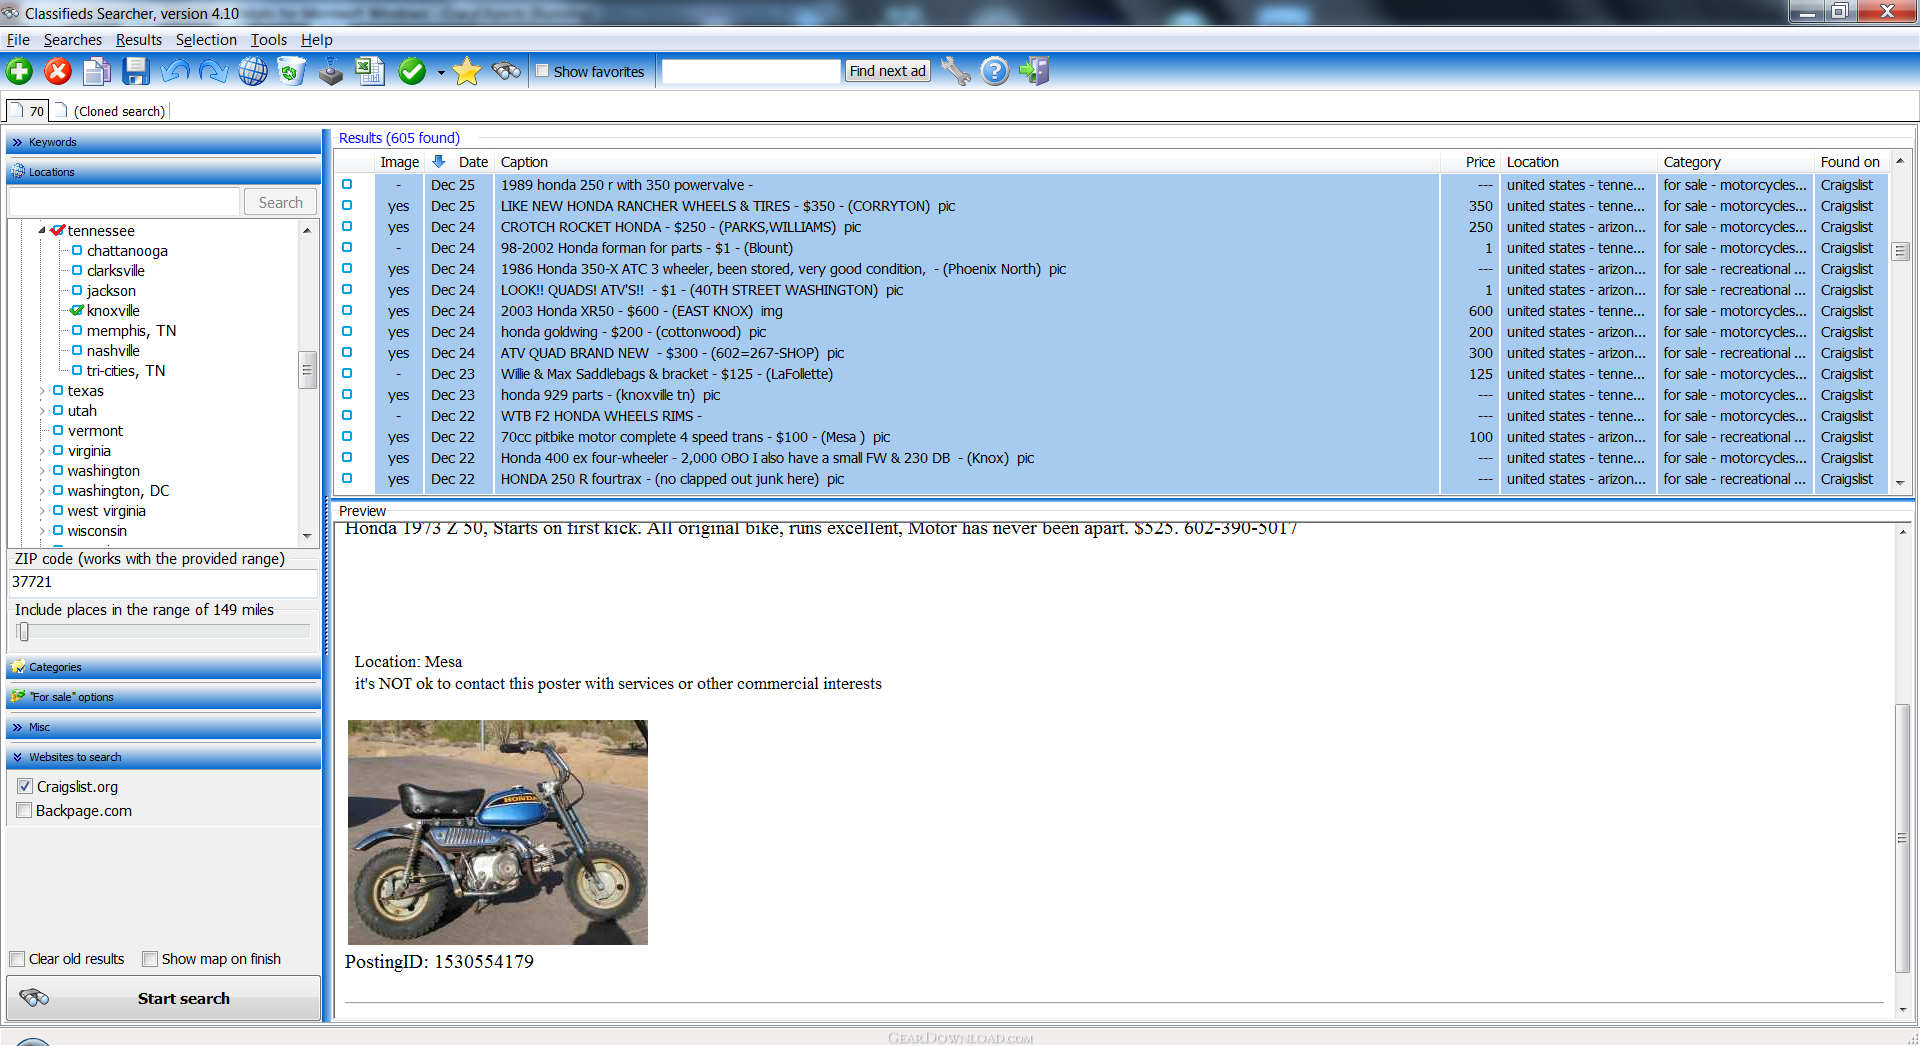Click the blue Honda minibike photo
Screen dimensions: 1920x1046
tap(498, 832)
